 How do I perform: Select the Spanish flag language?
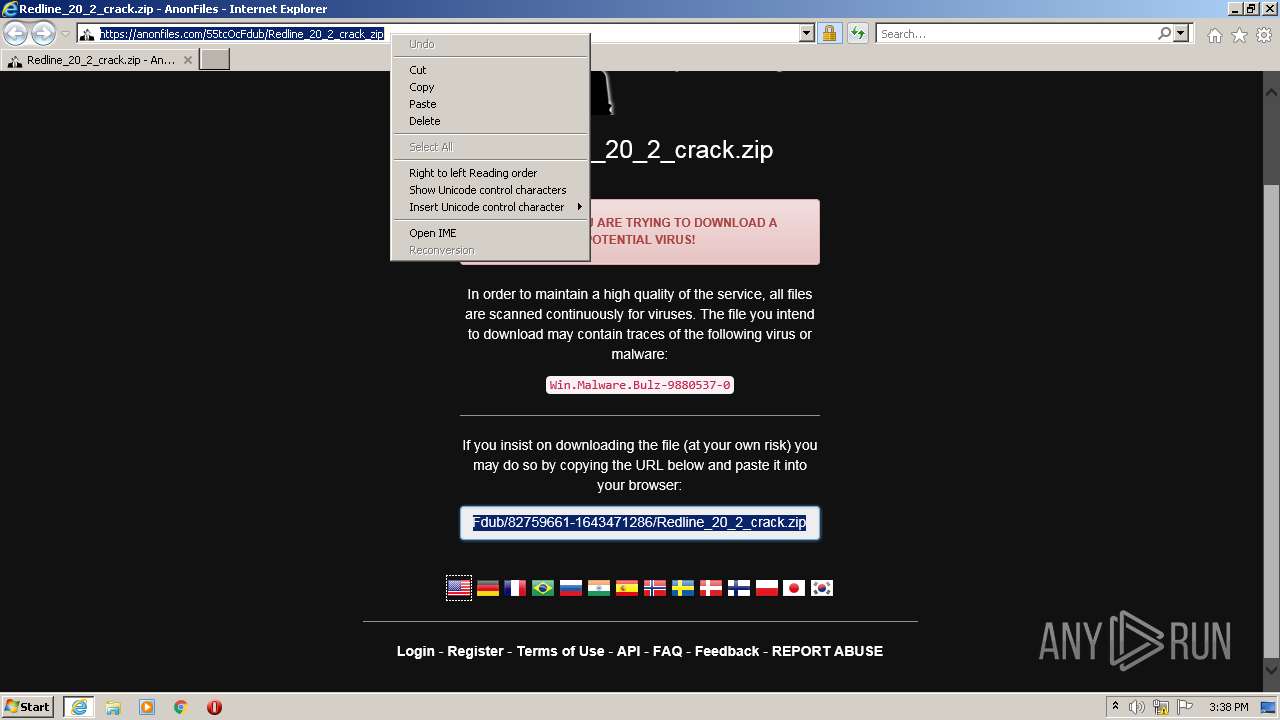coord(627,588)
